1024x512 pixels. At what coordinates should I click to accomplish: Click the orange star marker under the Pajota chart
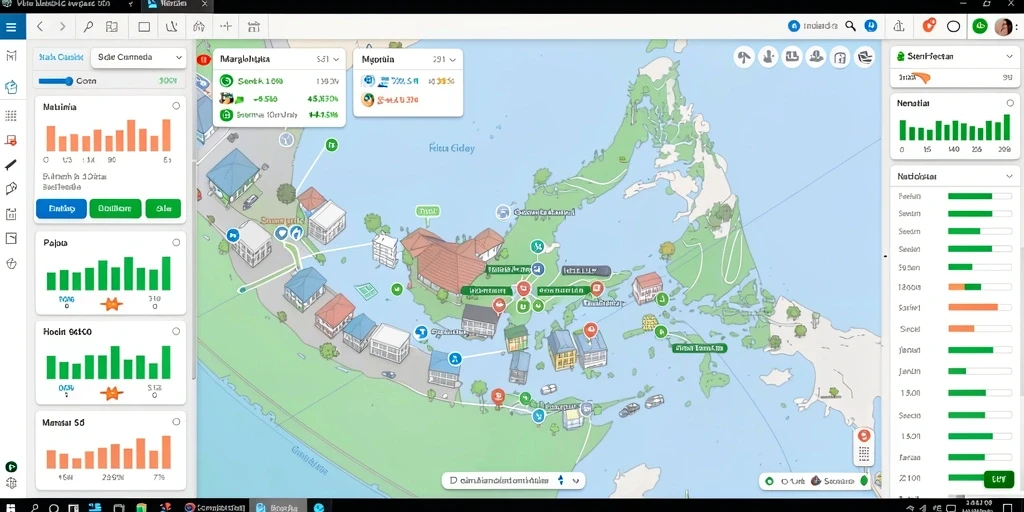(111, 302)
